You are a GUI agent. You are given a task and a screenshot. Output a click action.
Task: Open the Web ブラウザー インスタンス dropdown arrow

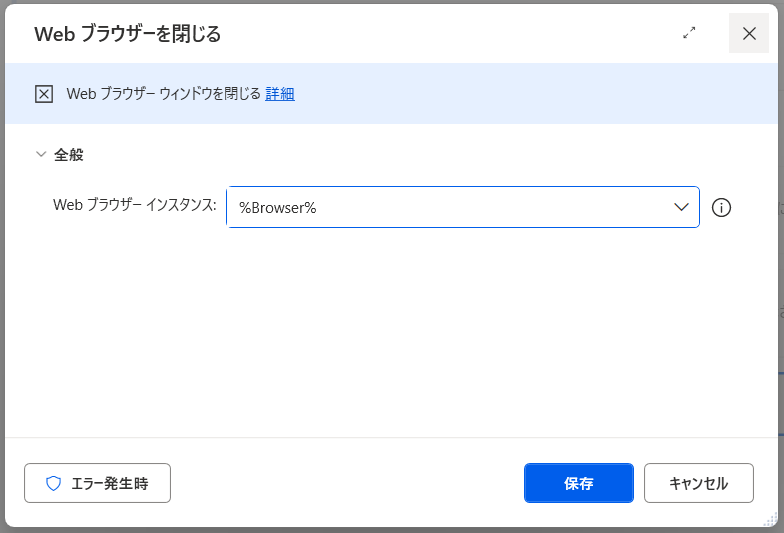pyautogui.click(x=681, y=207)
